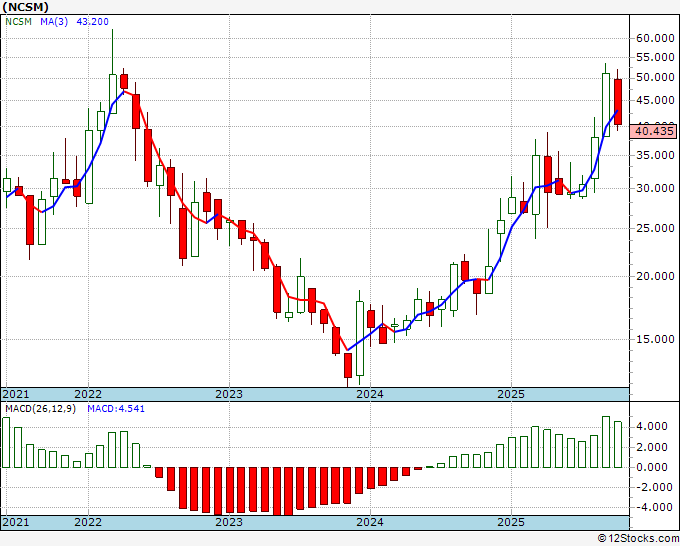Open the 12Stocks.com copyright link
This screenshot has height=546, width=680.
(638, 539)
